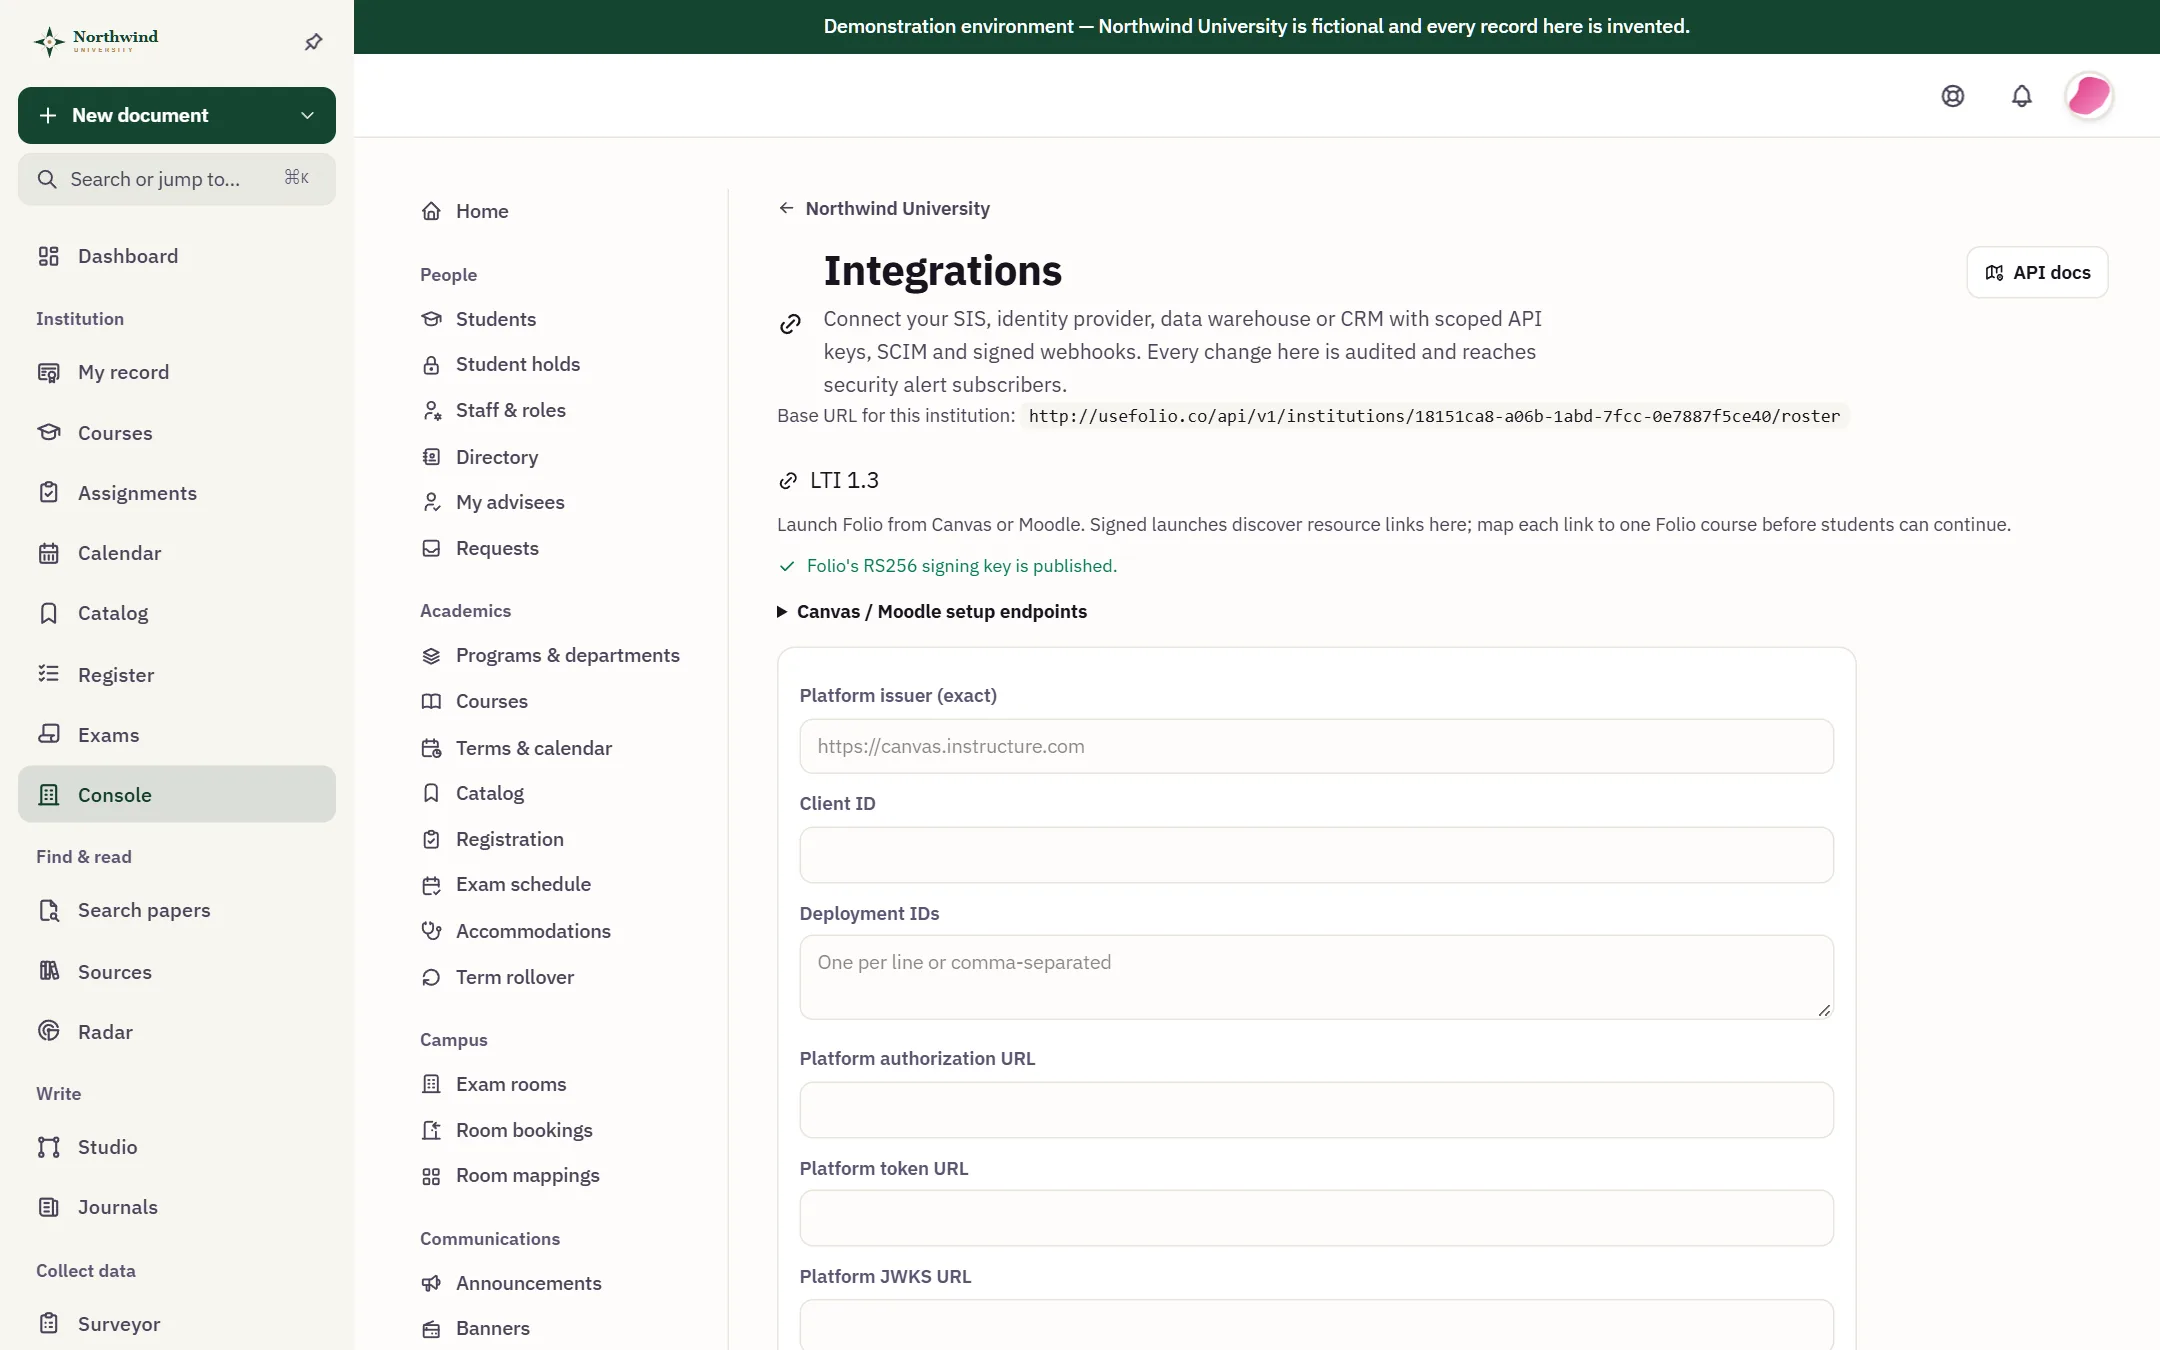Image resolution: width=2160 pixels, height=1350 pixels.
Task: Click the Exams sidebar icon
Action: click(x=48, y=734)
